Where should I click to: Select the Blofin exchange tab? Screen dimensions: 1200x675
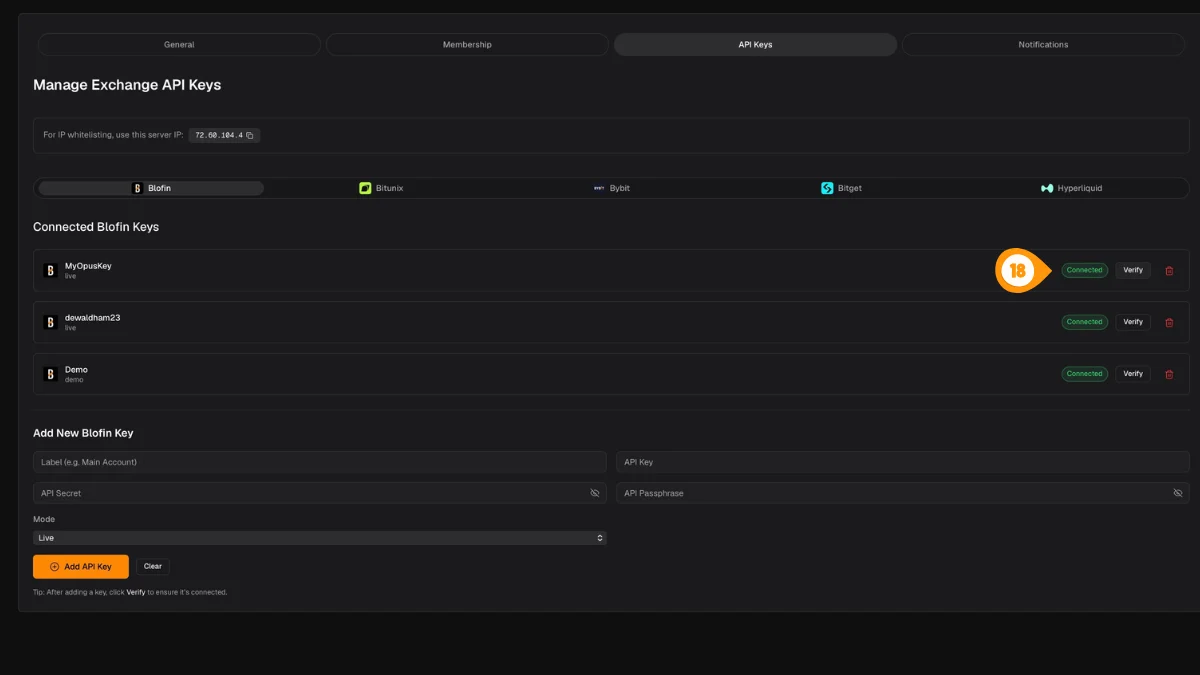(x=151, y=188)
